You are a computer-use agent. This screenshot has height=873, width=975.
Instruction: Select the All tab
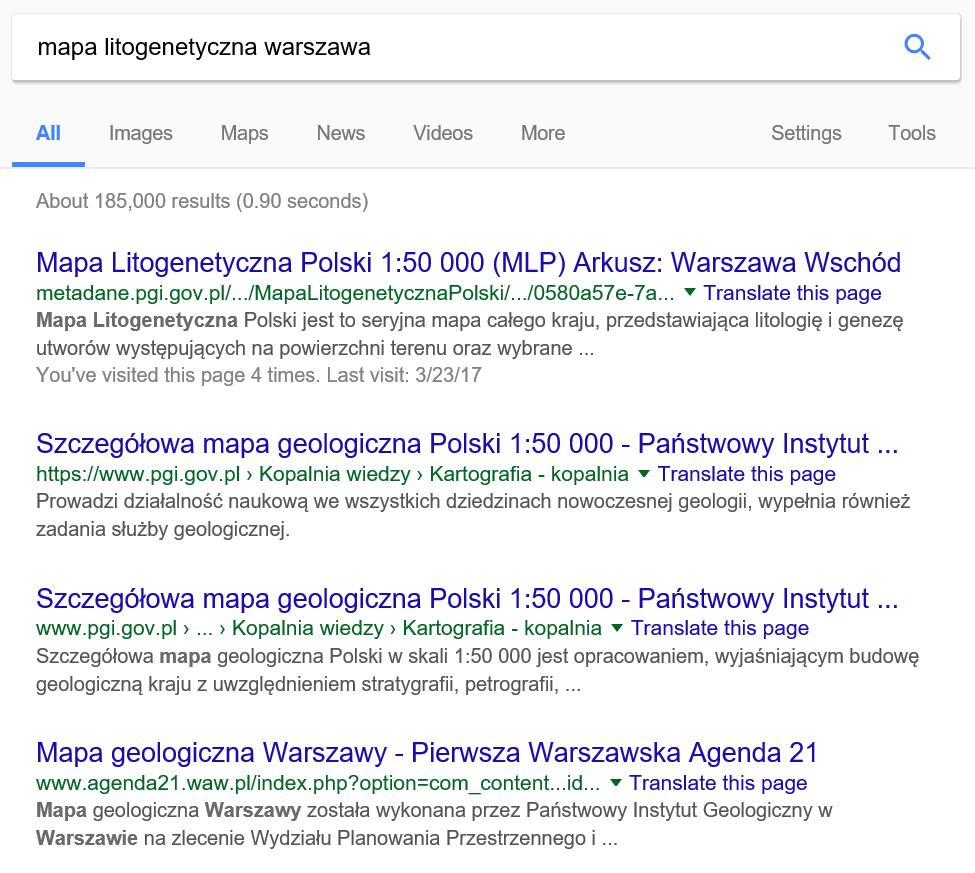click(49, 133)
